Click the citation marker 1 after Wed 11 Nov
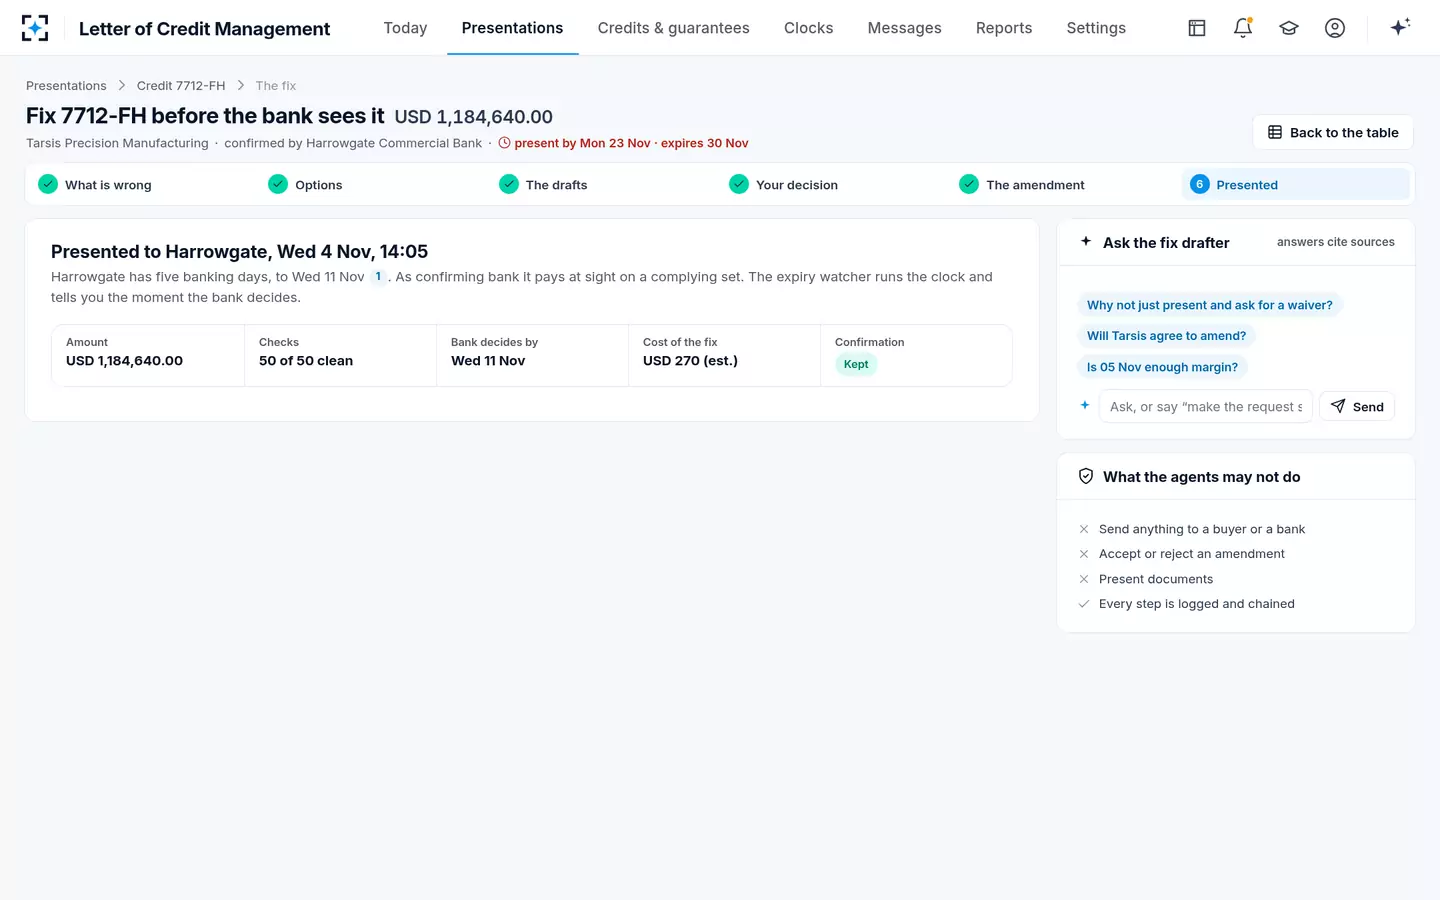 pos(378,277)
